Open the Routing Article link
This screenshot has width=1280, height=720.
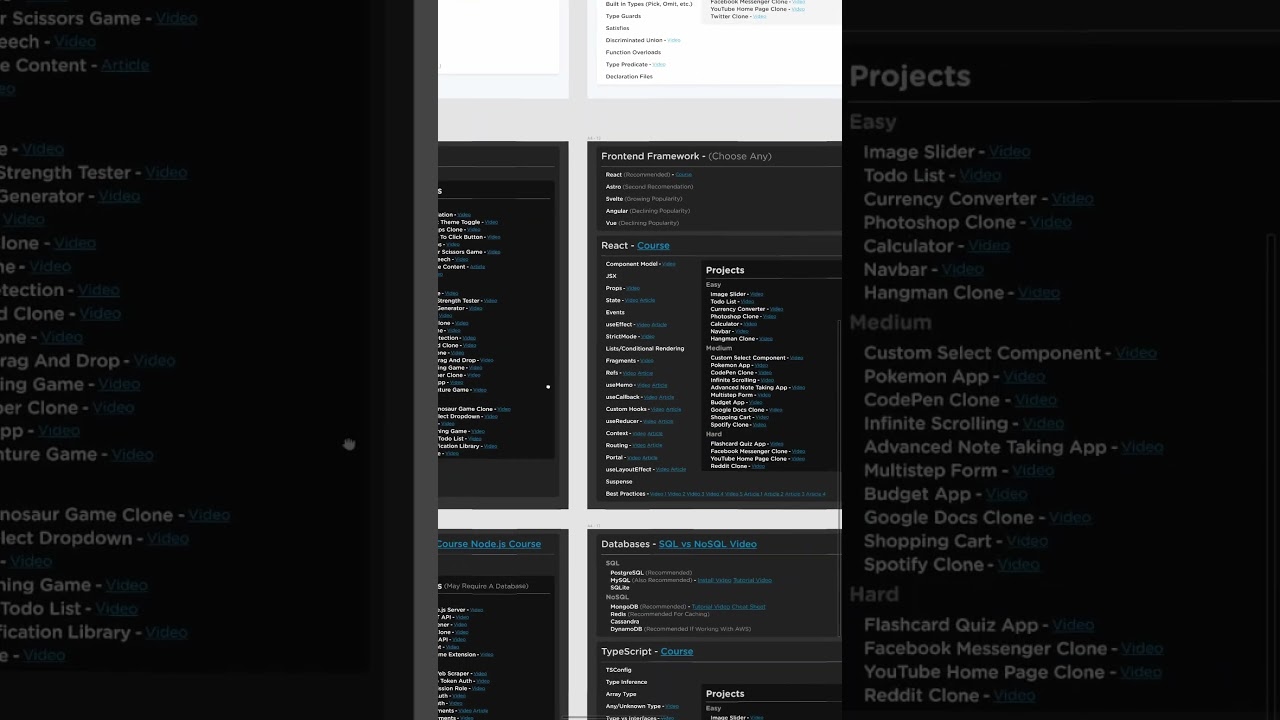655,445
